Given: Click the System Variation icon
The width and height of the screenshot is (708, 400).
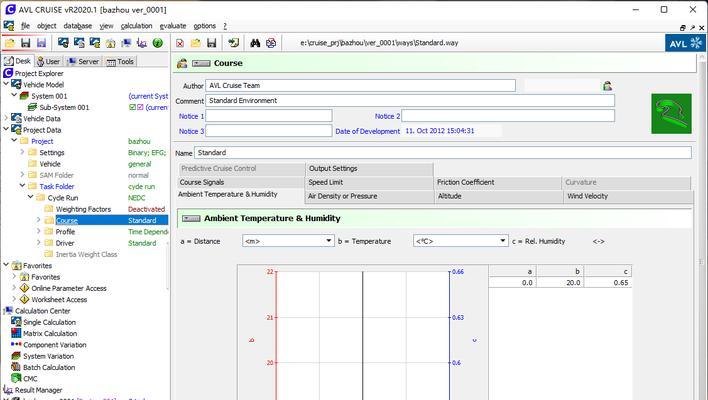Looking at the screenshot, I should point(16,356).
